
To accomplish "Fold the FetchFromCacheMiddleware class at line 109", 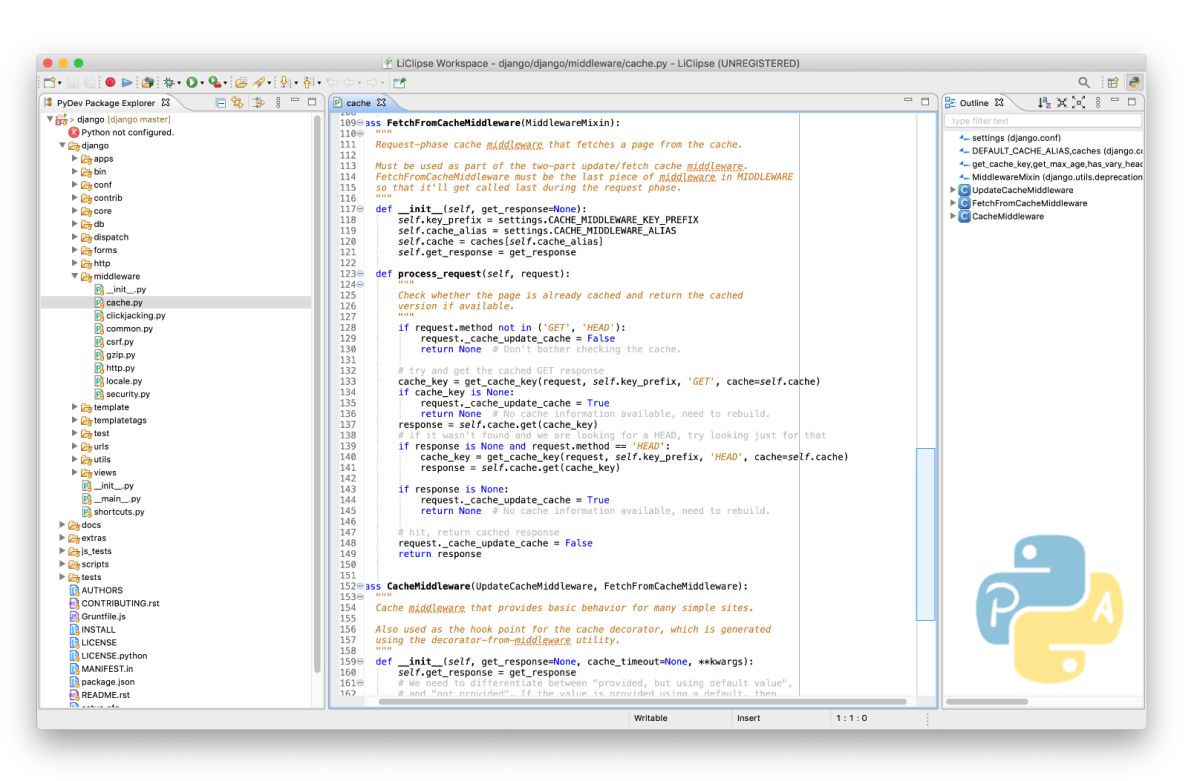I will [x=361, y=123].
